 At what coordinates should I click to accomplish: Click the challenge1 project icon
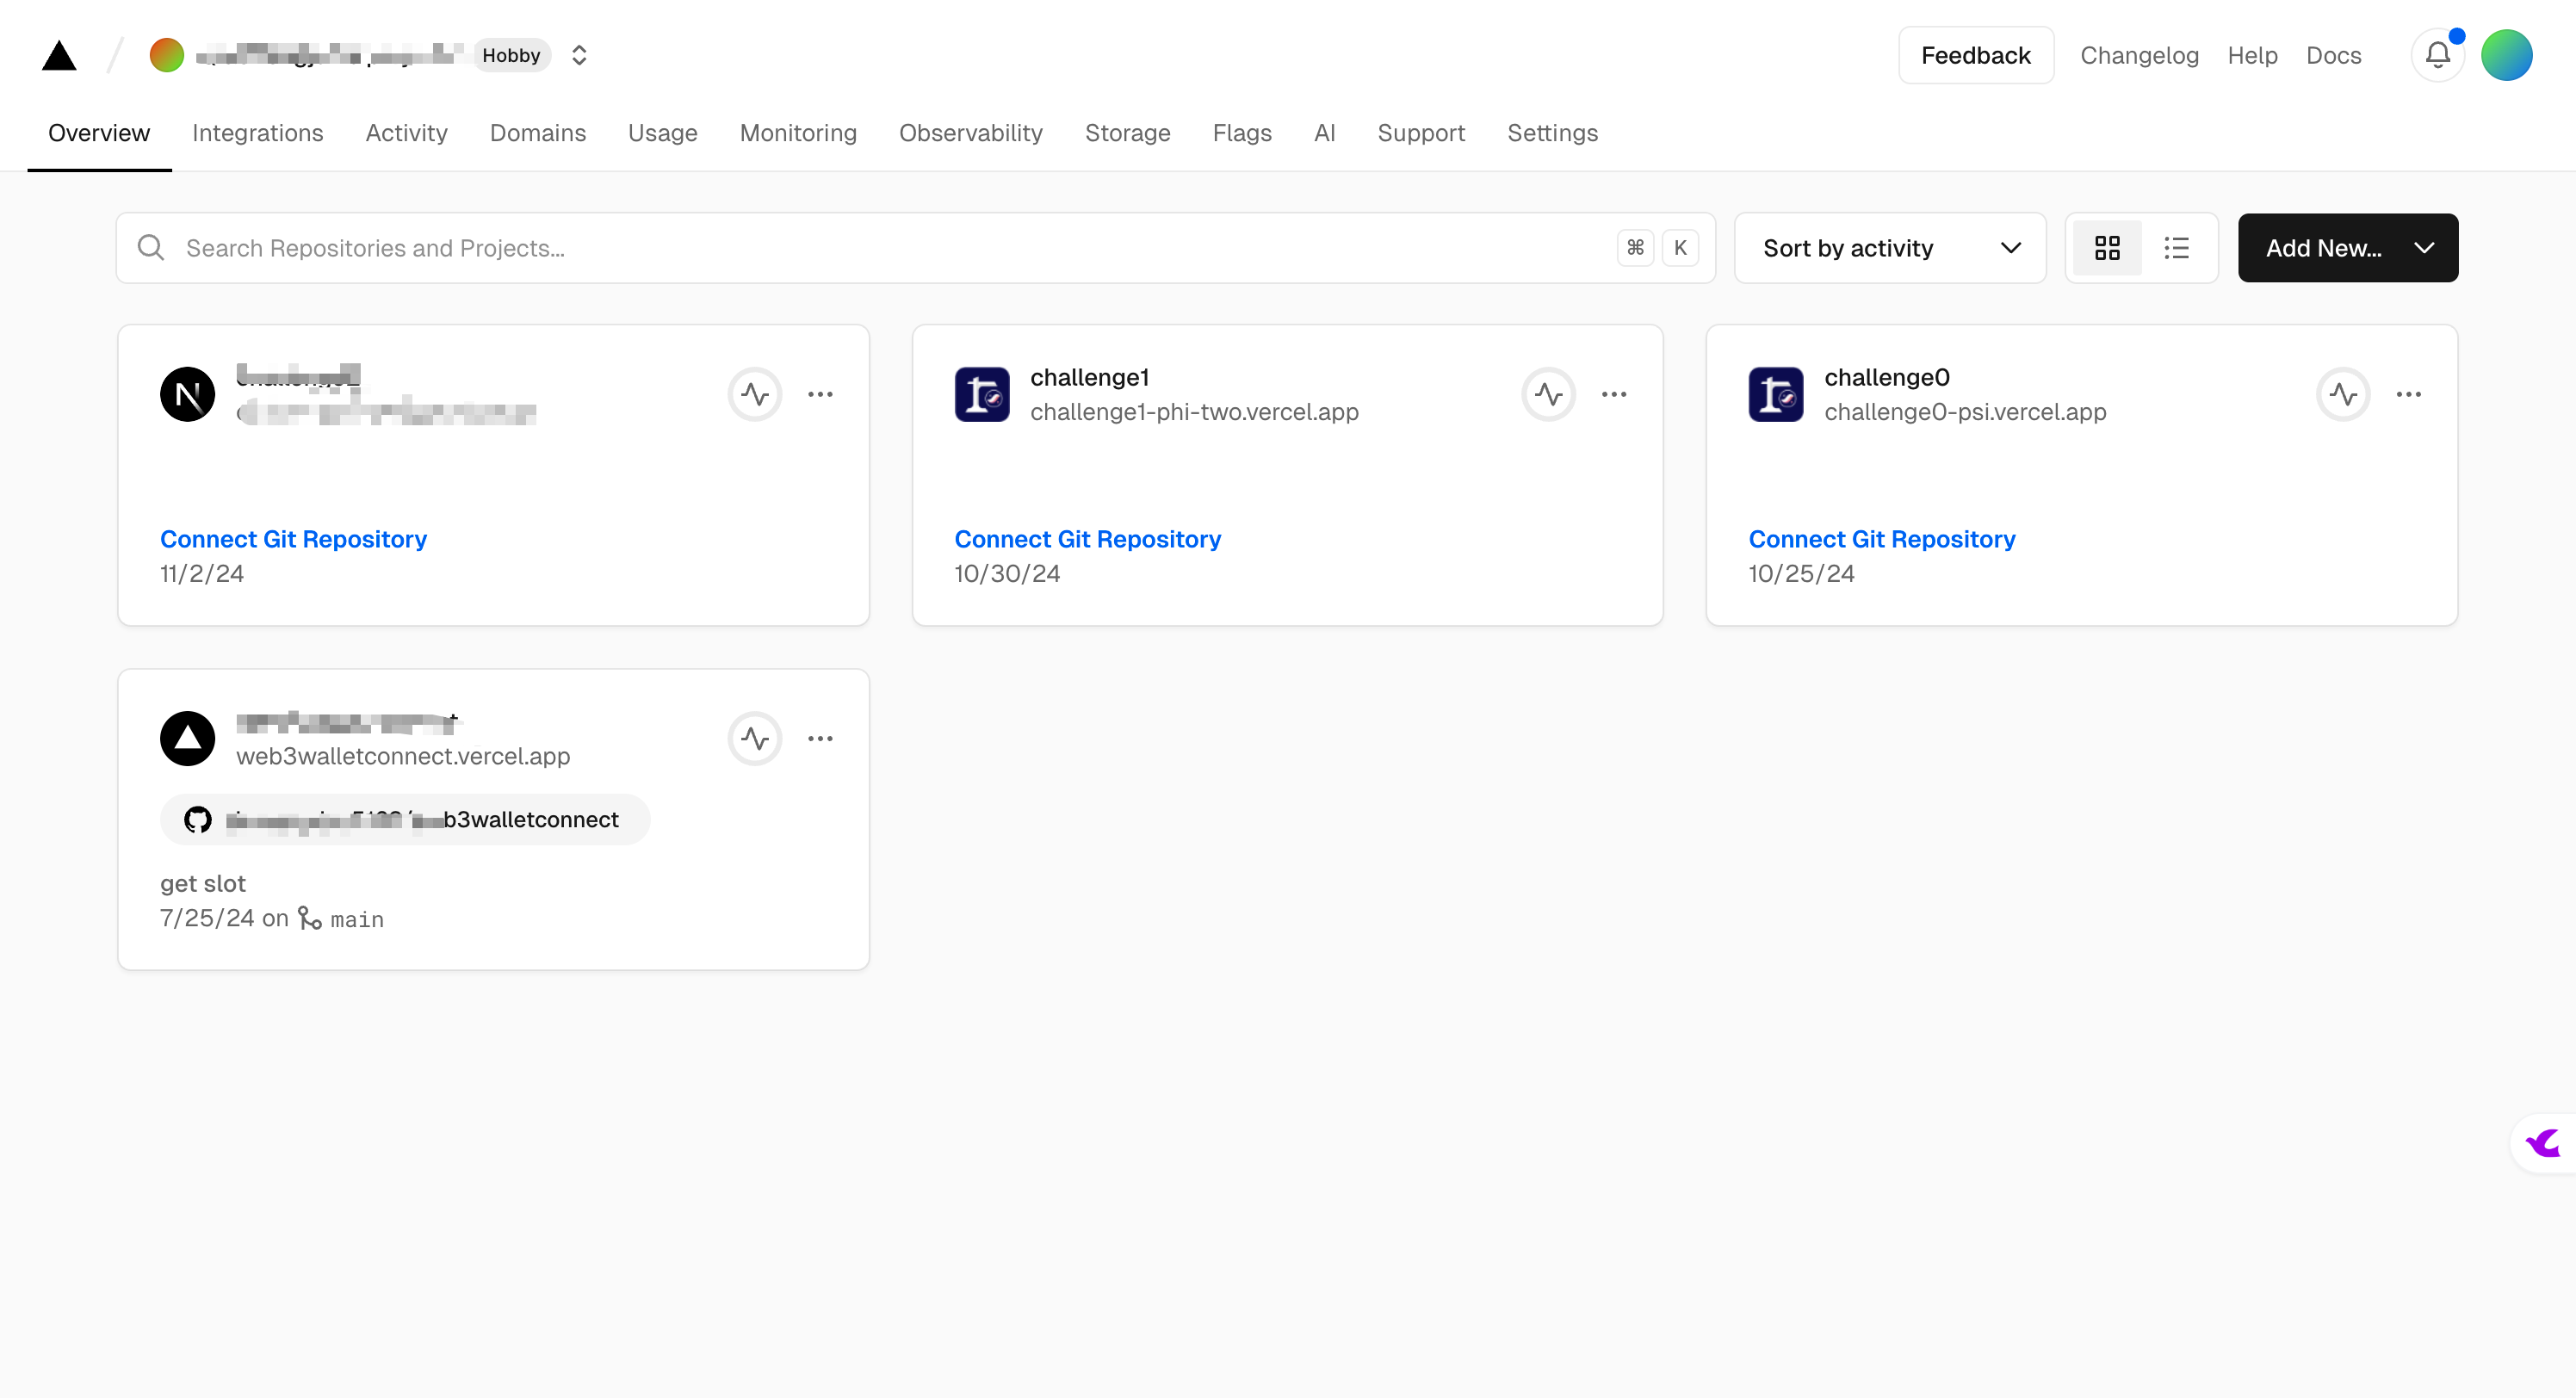(x=981, y=394)
